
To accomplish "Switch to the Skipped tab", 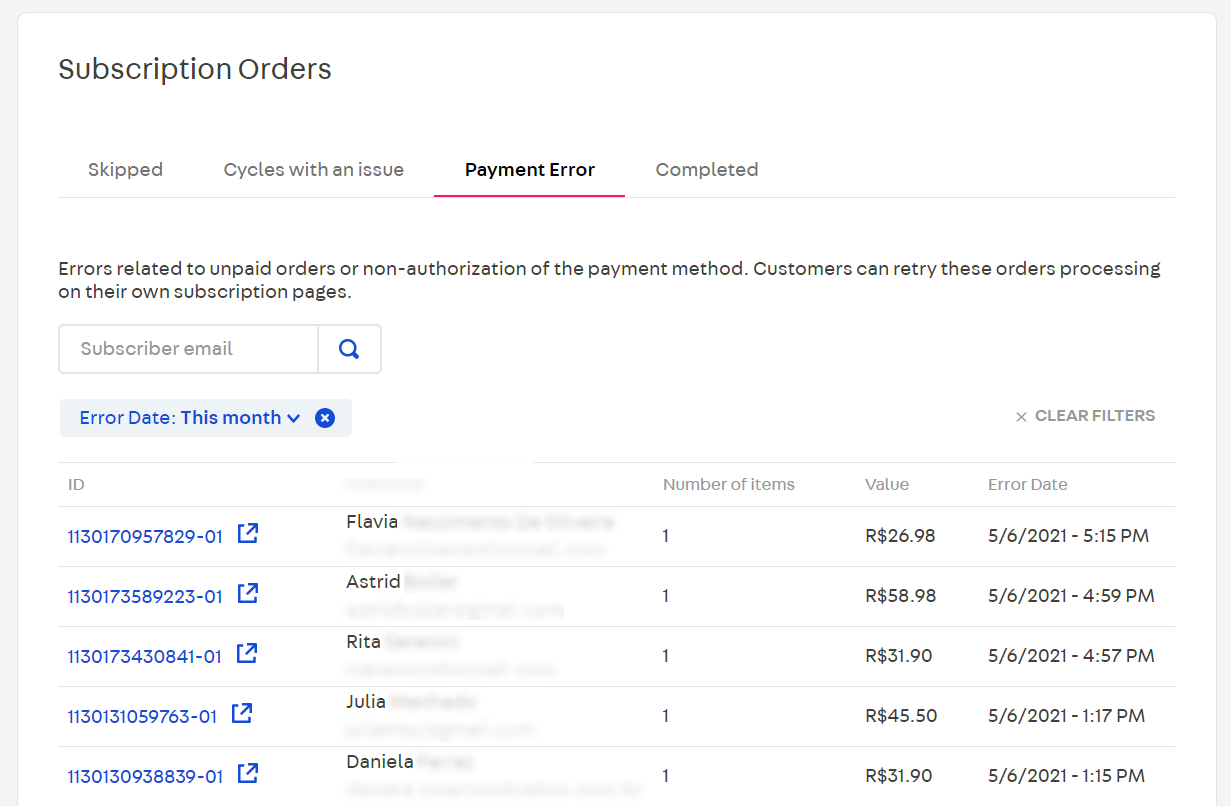I will tap(125, 170).
